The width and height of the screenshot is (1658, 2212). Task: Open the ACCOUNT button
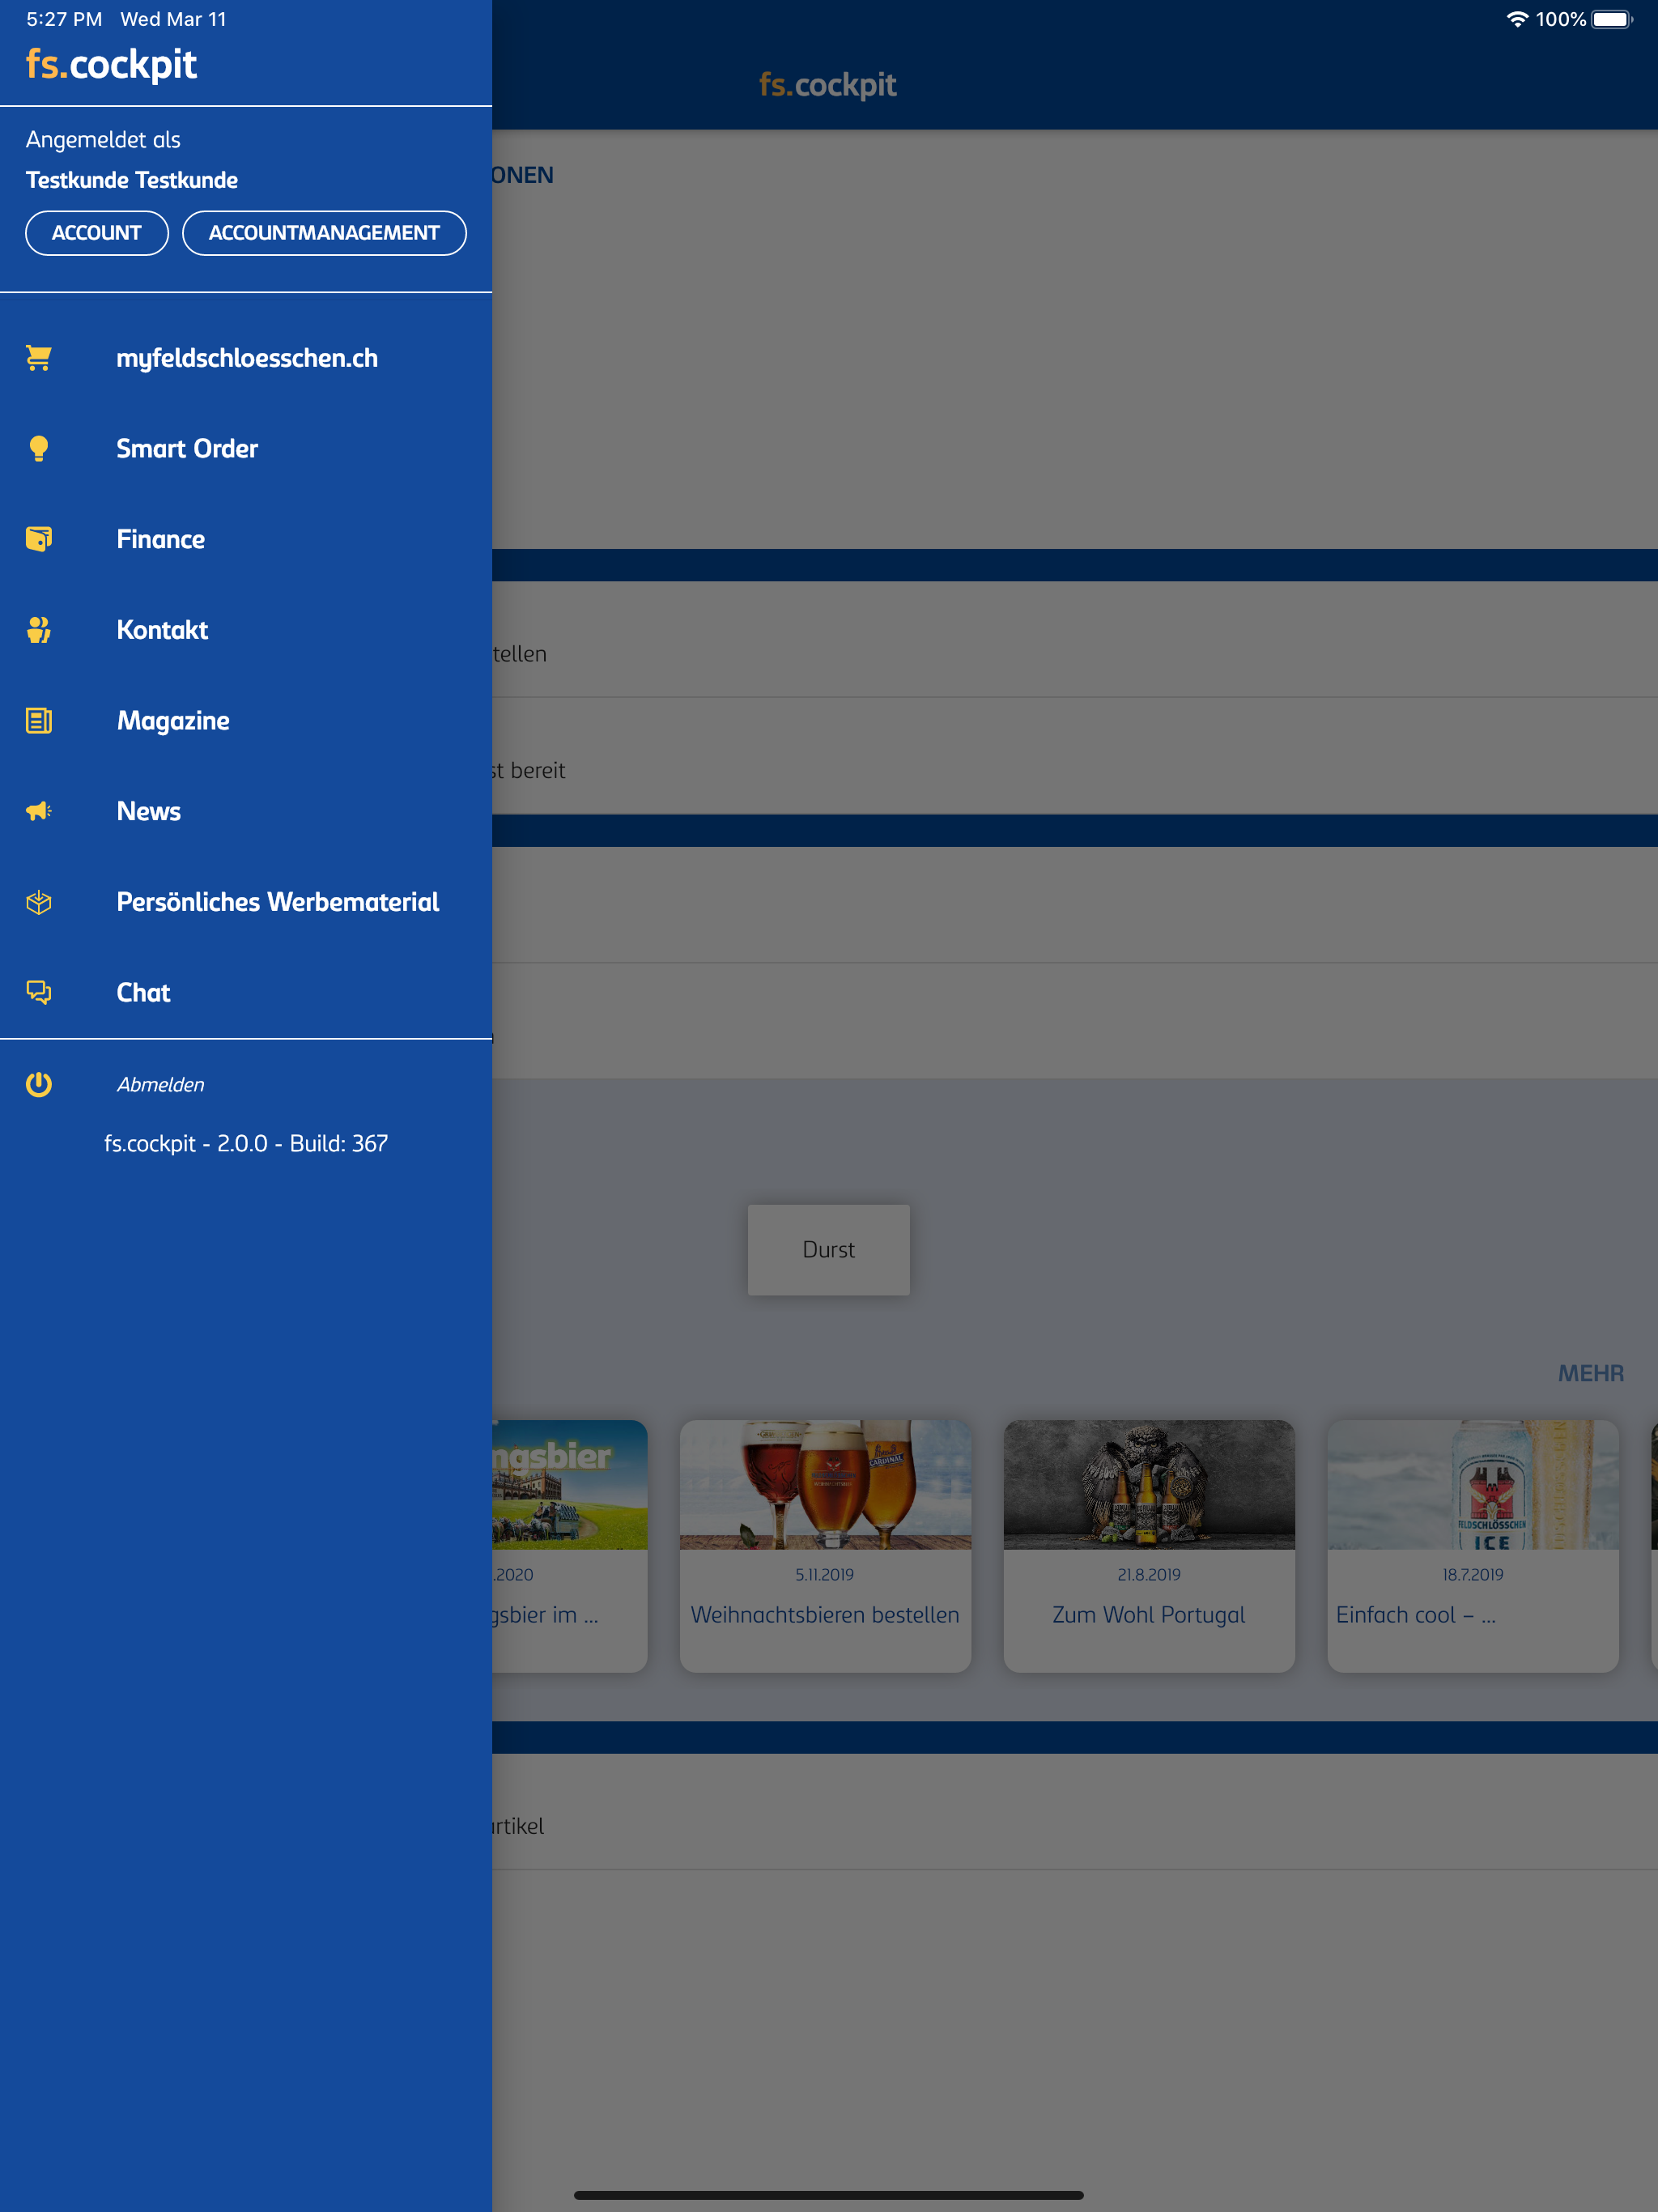97,233
